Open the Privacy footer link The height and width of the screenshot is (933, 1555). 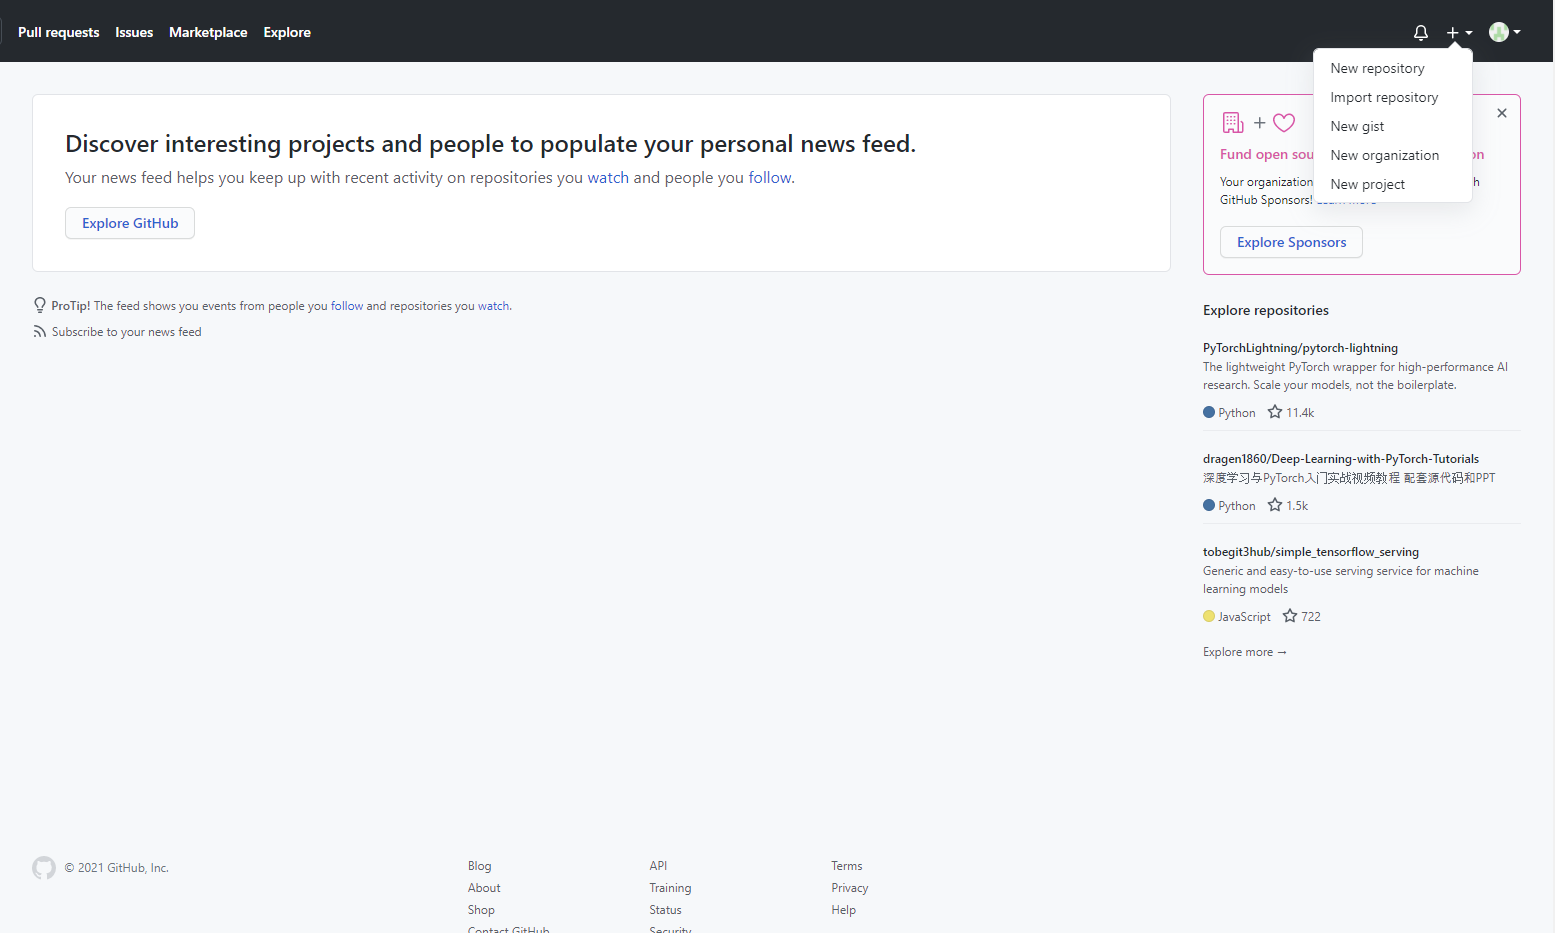(849, 888)
